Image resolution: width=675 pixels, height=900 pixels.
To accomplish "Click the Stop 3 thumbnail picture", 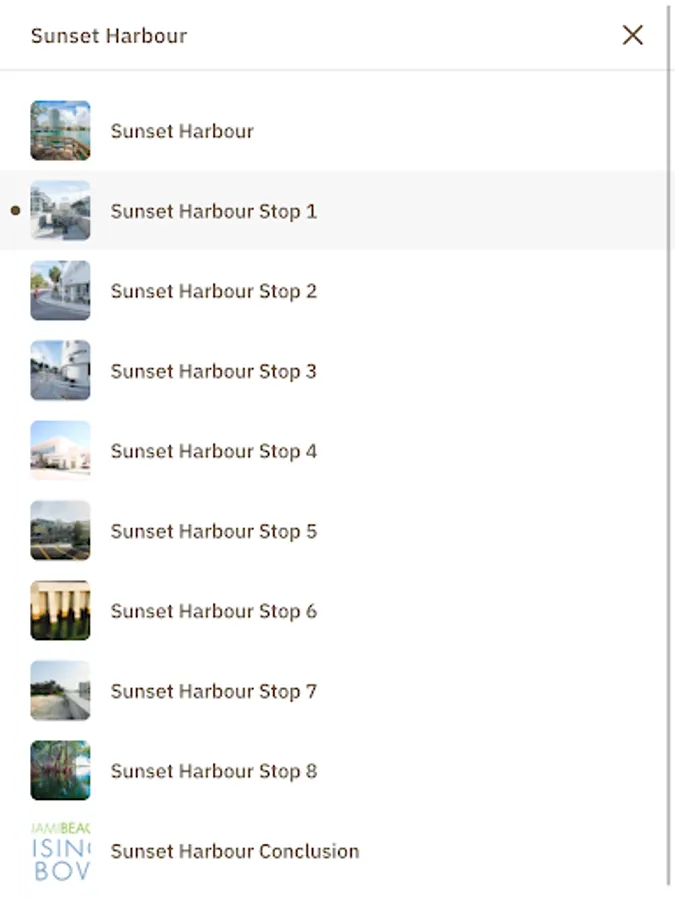I will point(60,371).
